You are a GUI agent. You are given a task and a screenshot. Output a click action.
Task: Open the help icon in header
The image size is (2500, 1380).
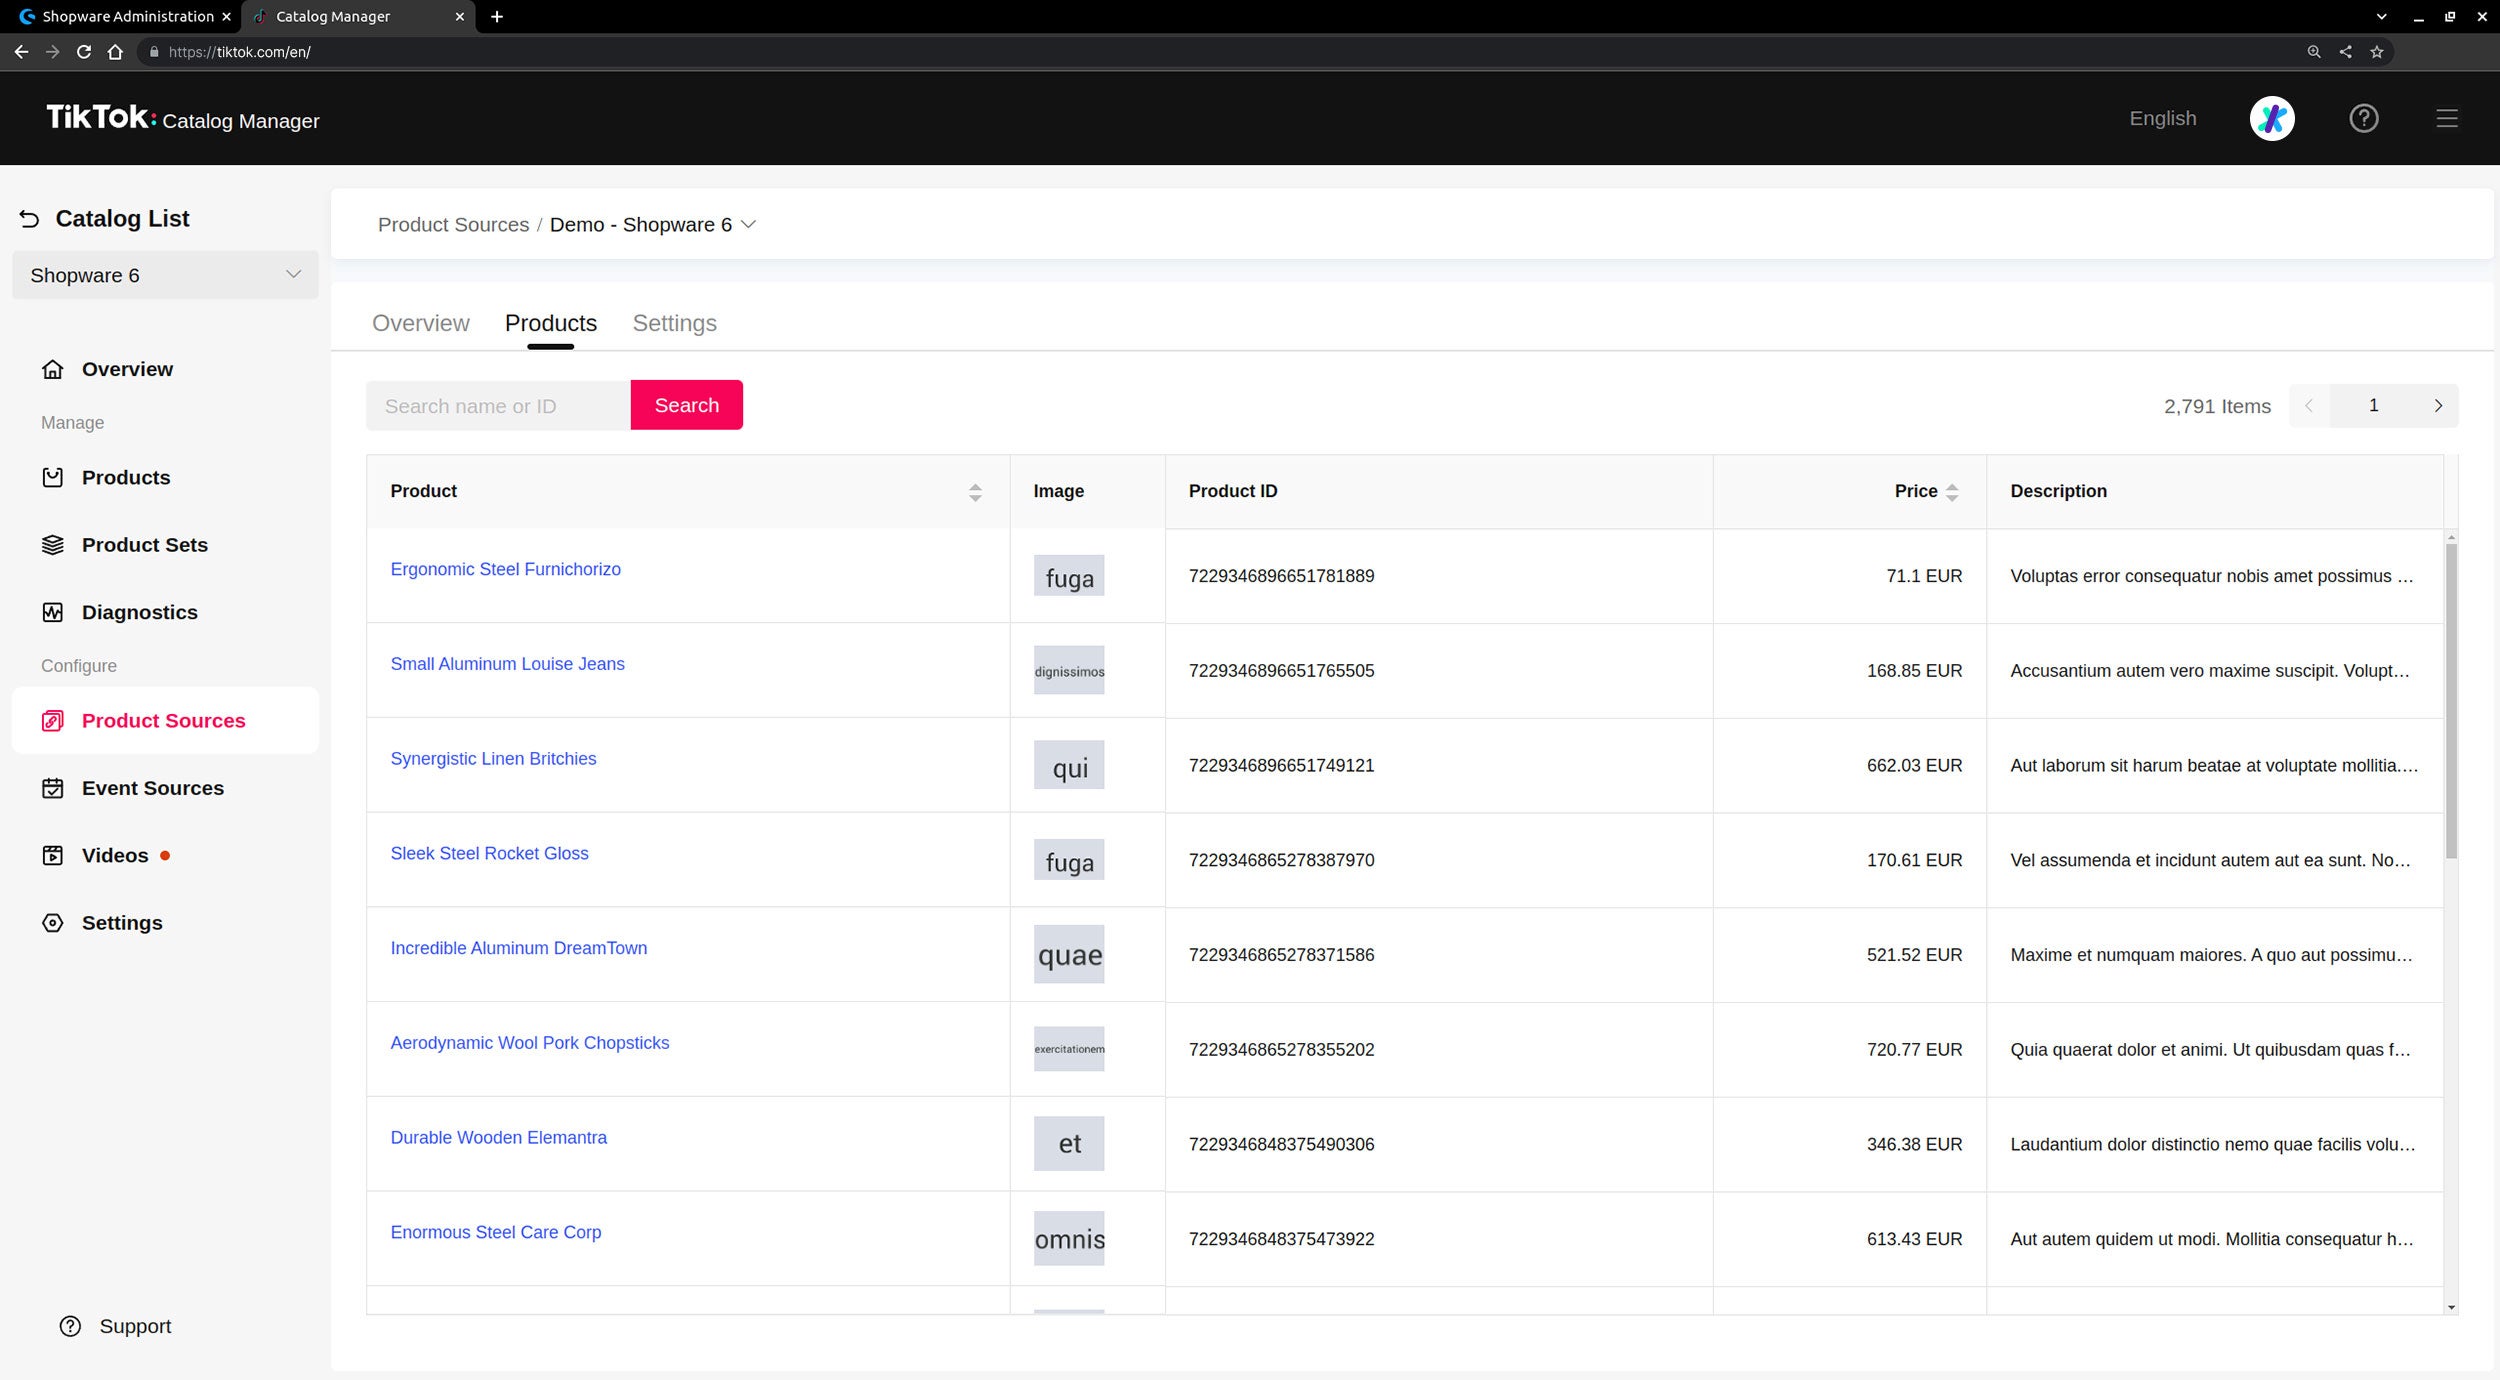click(x=2364, y=118)
